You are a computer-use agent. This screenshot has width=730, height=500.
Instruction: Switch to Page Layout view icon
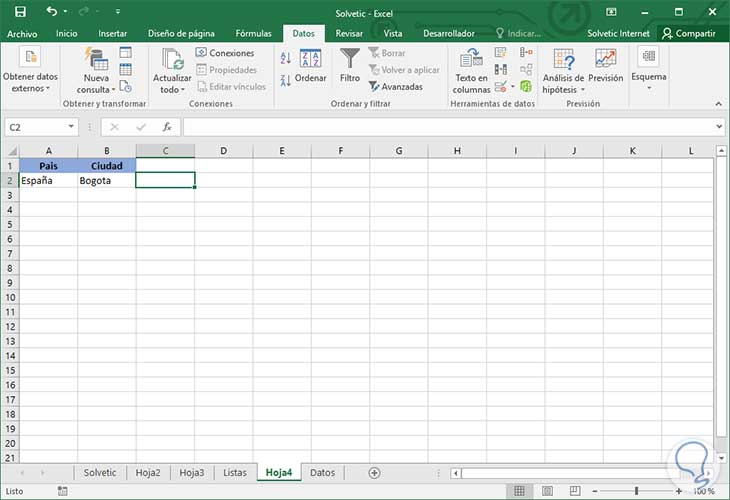tap(547, 491)
